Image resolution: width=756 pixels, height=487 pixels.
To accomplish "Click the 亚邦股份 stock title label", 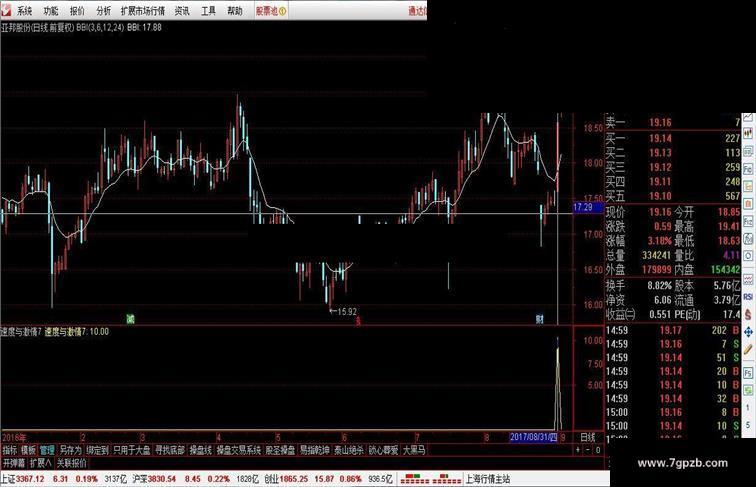I will [x=15, y=27].
